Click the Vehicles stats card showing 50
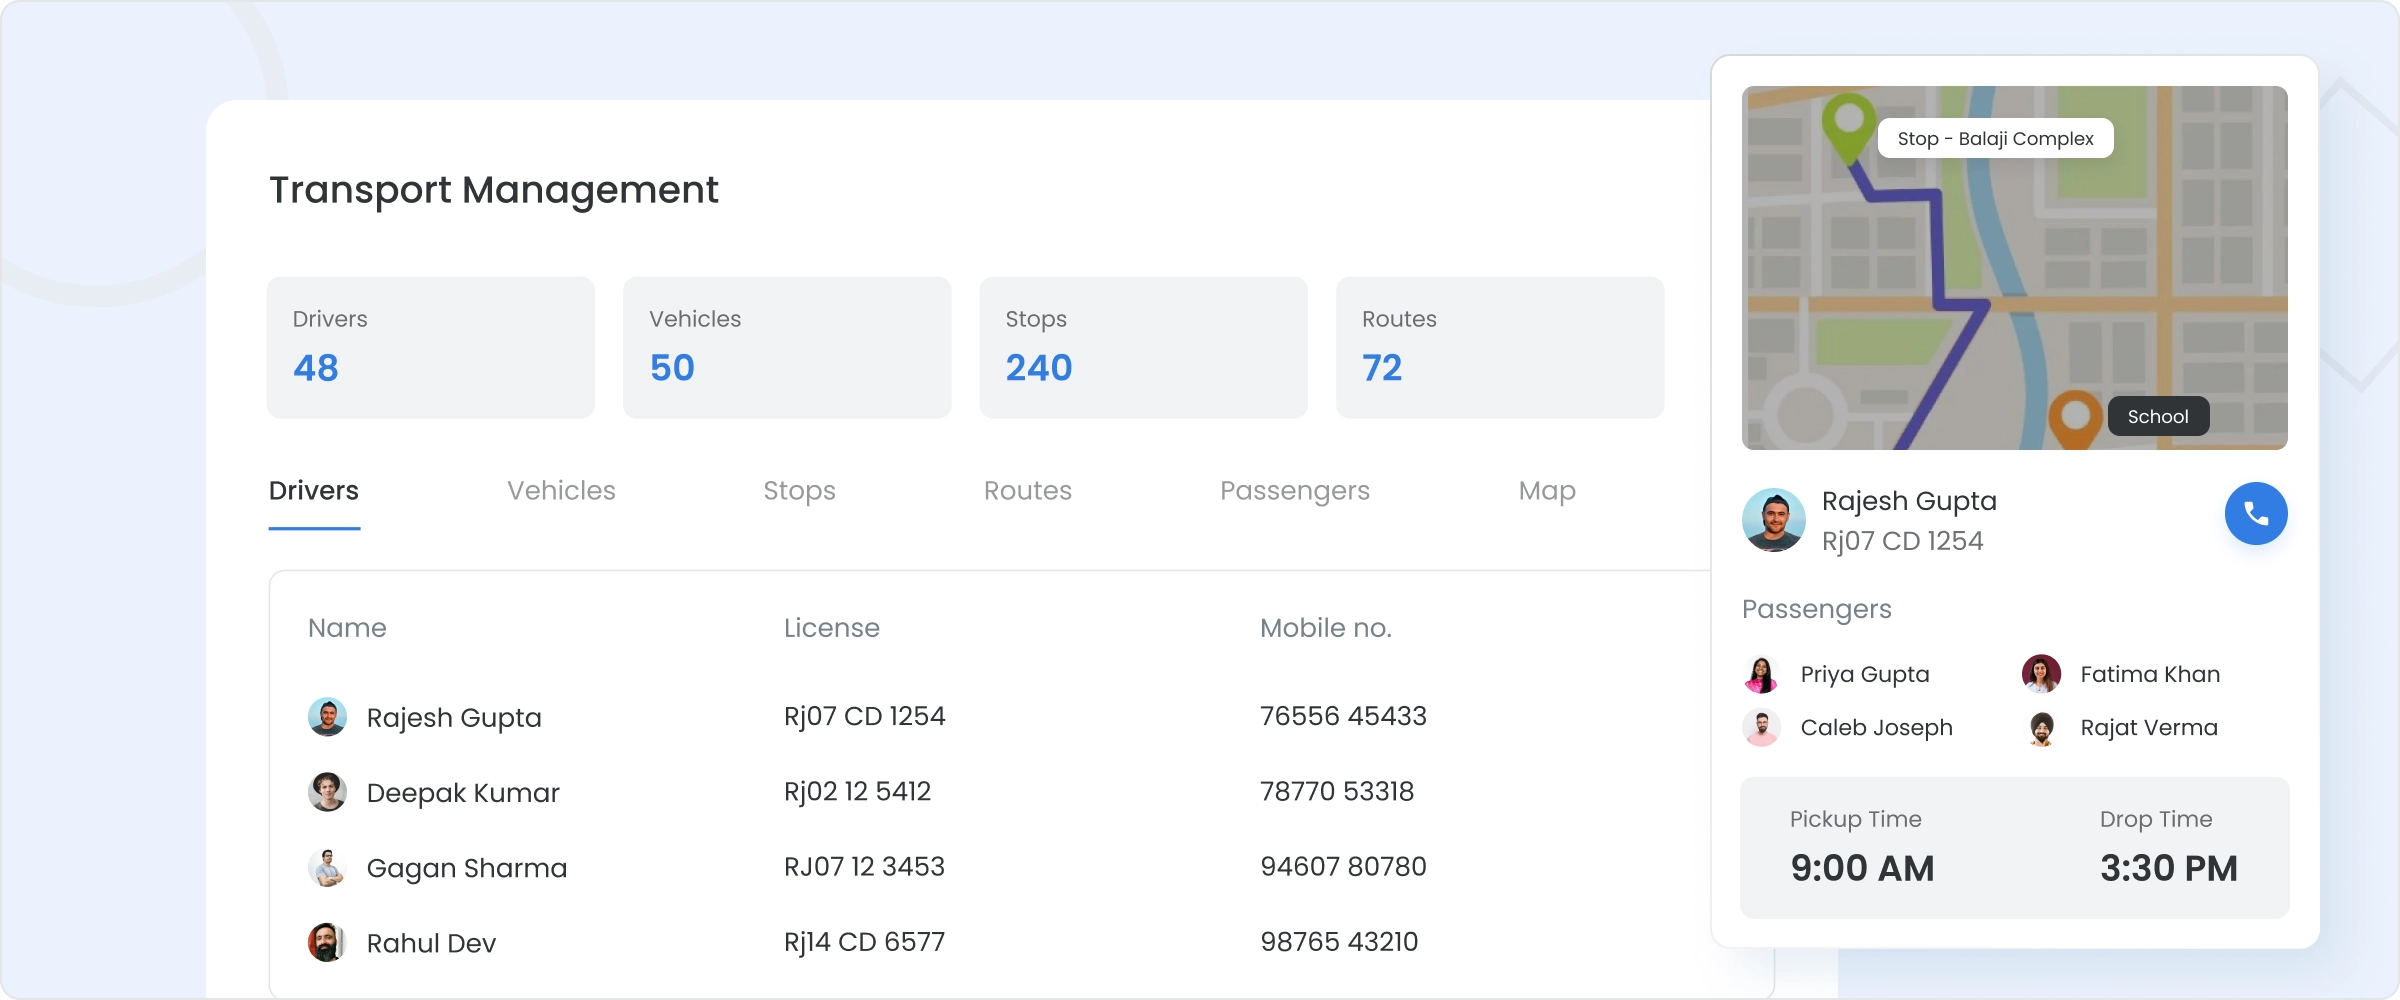 tap(787, 347)
